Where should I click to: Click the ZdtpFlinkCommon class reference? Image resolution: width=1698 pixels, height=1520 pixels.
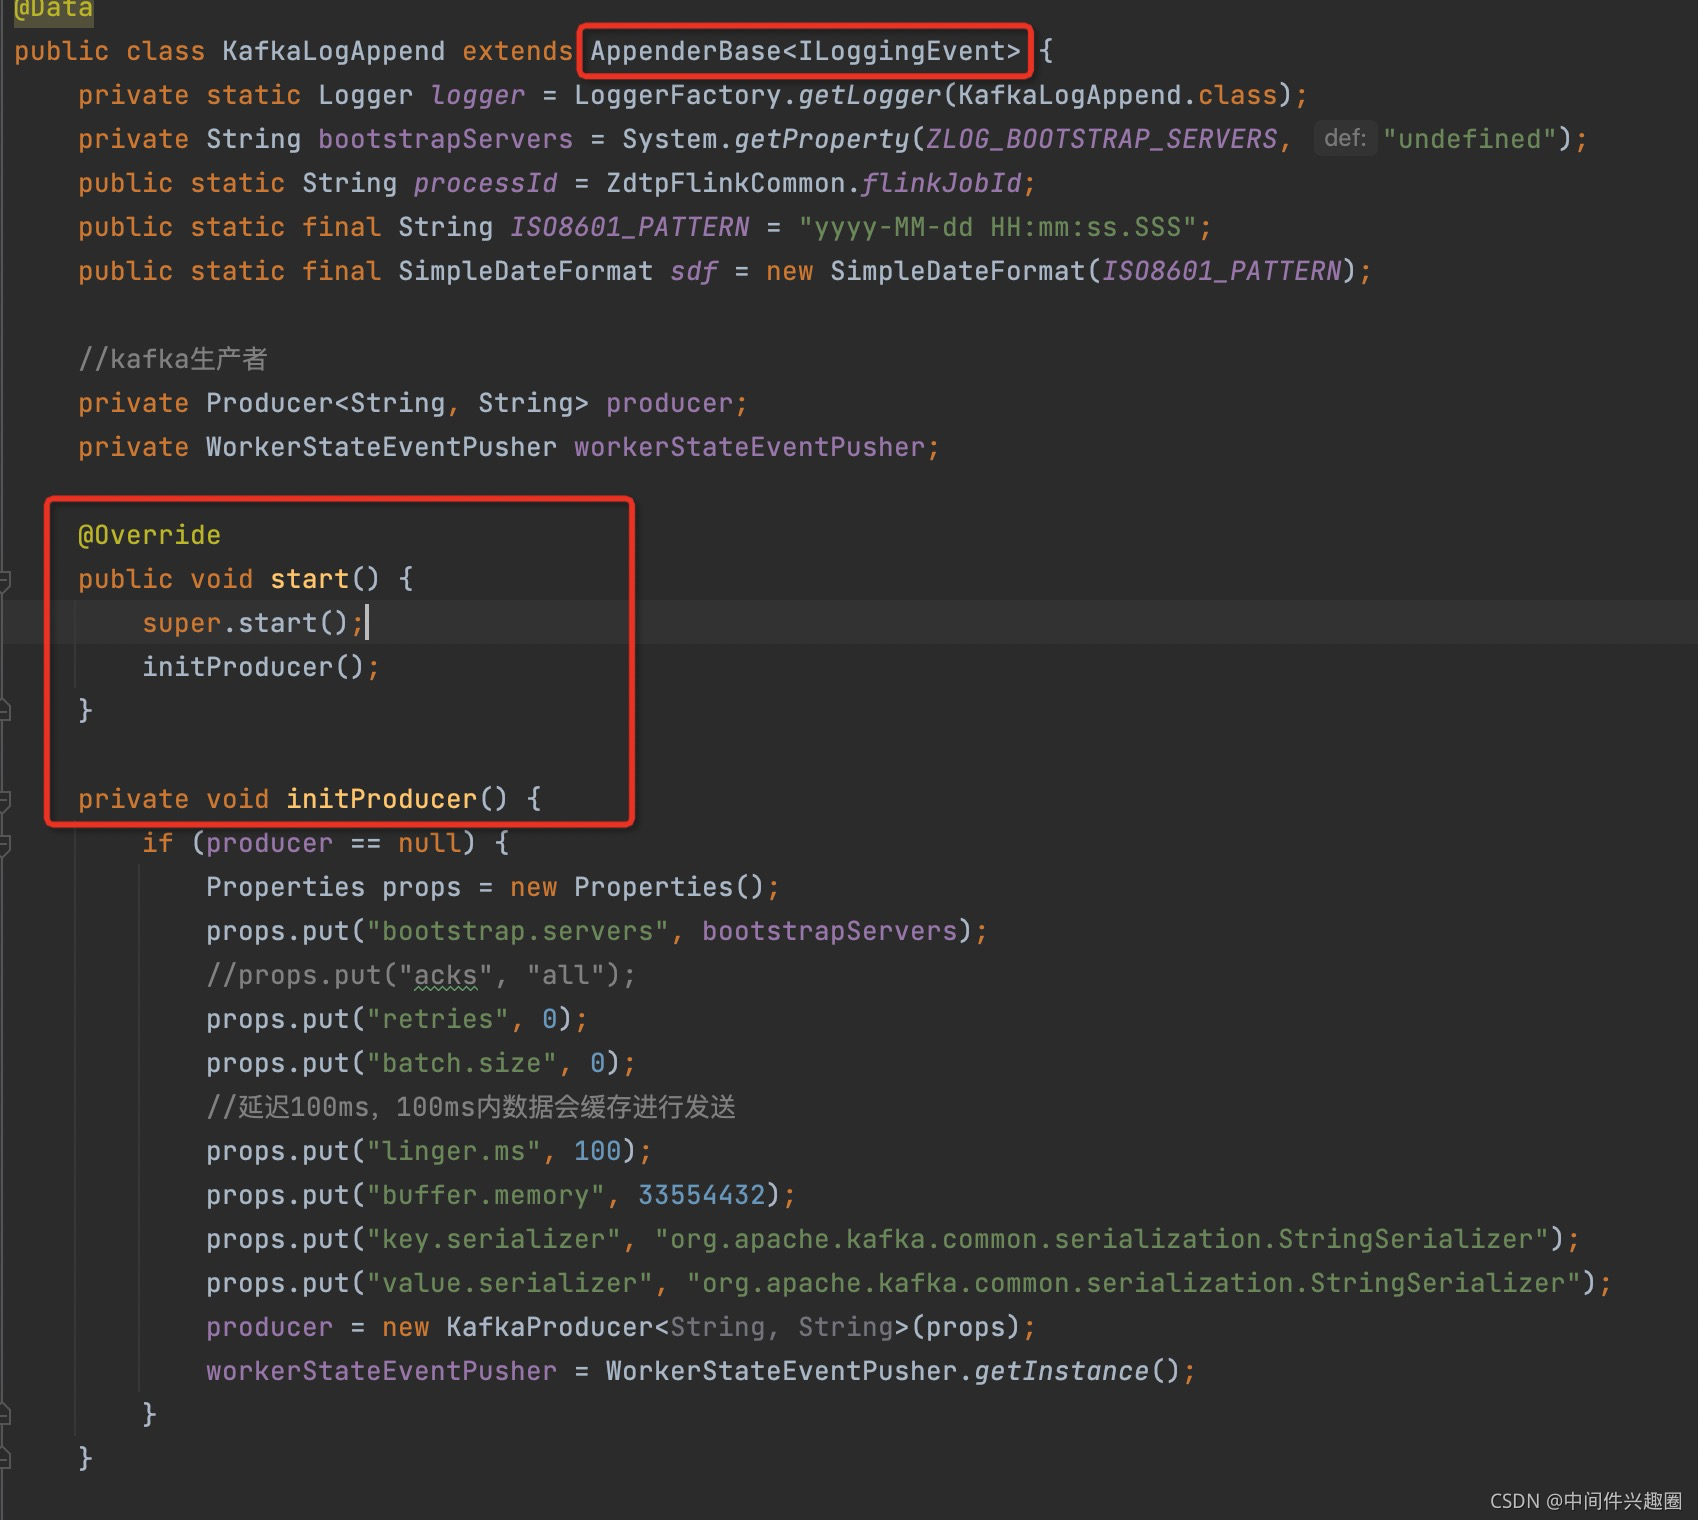pos(726,183)
